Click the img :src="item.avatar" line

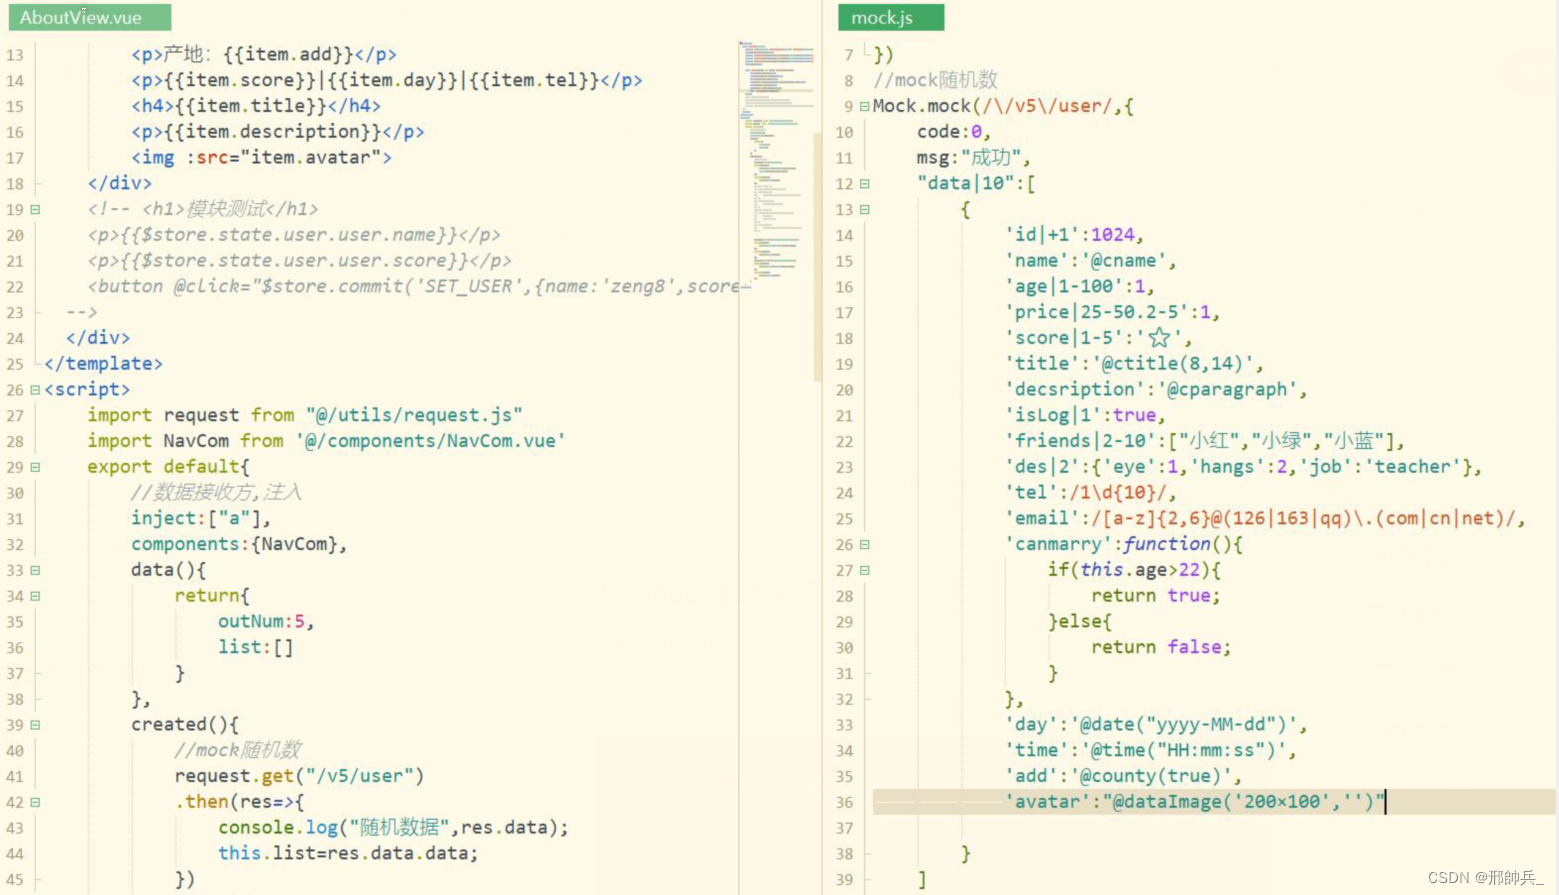[x=261, y=158]
